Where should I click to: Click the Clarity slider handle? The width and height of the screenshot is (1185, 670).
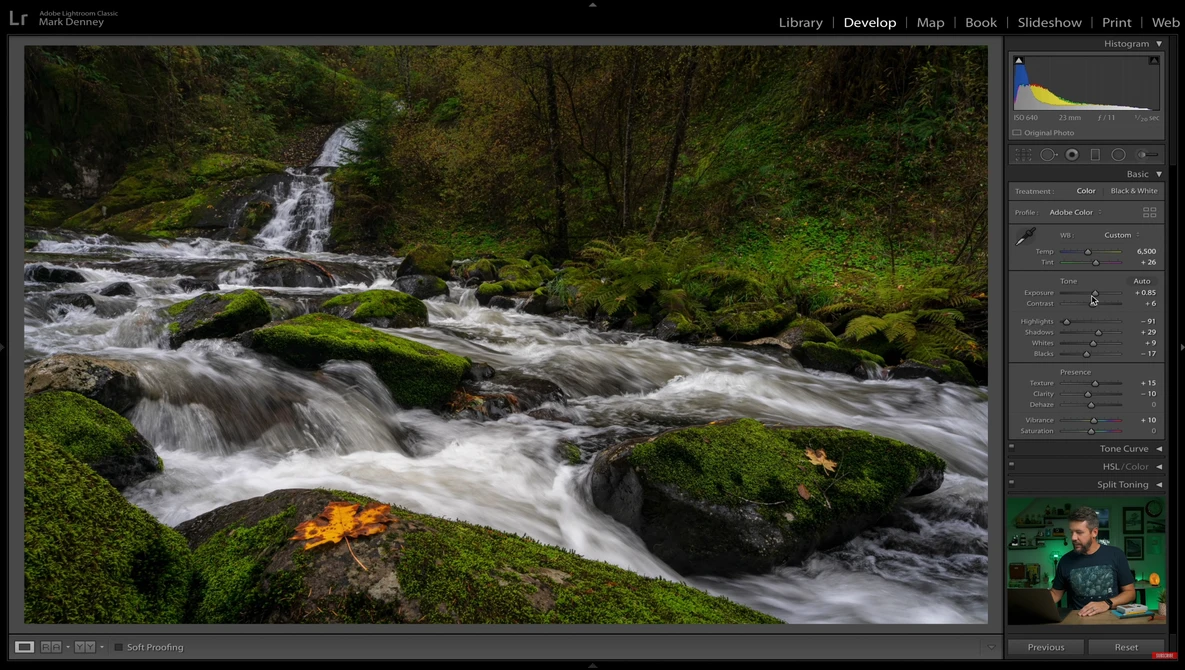[1088, 394]
